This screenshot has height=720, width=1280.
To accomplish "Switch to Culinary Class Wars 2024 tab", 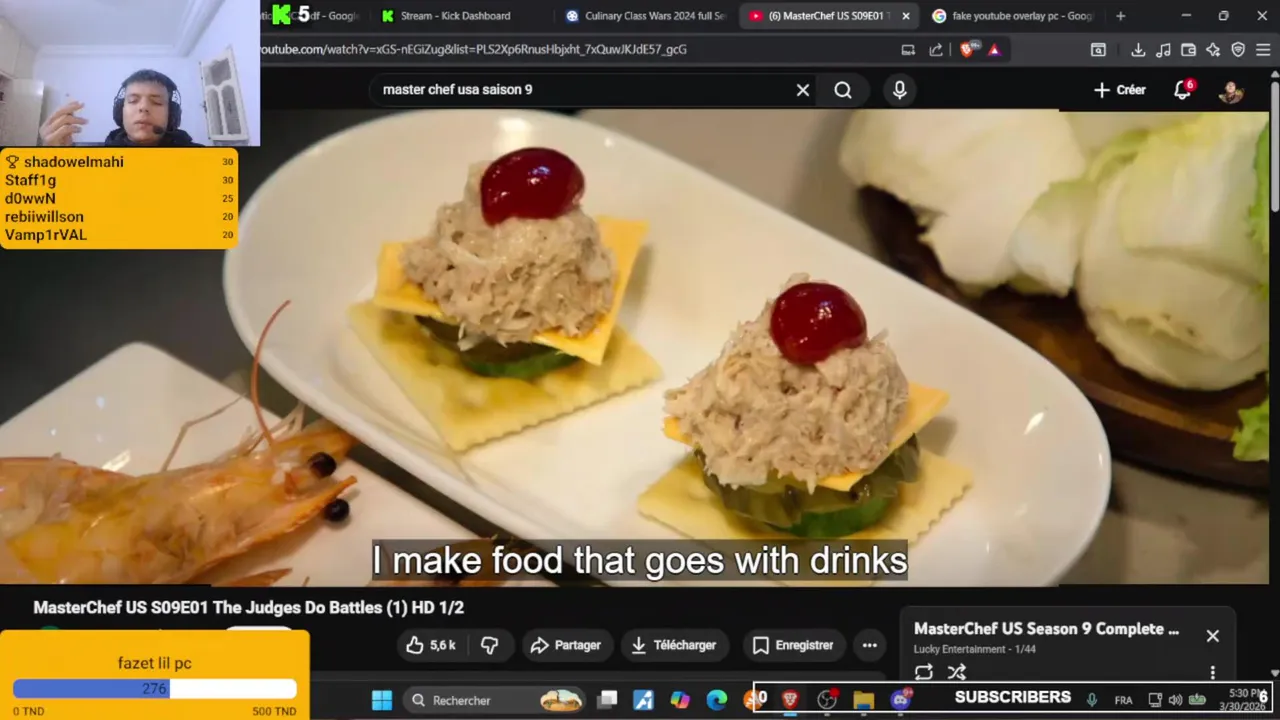I will (646, 16).
